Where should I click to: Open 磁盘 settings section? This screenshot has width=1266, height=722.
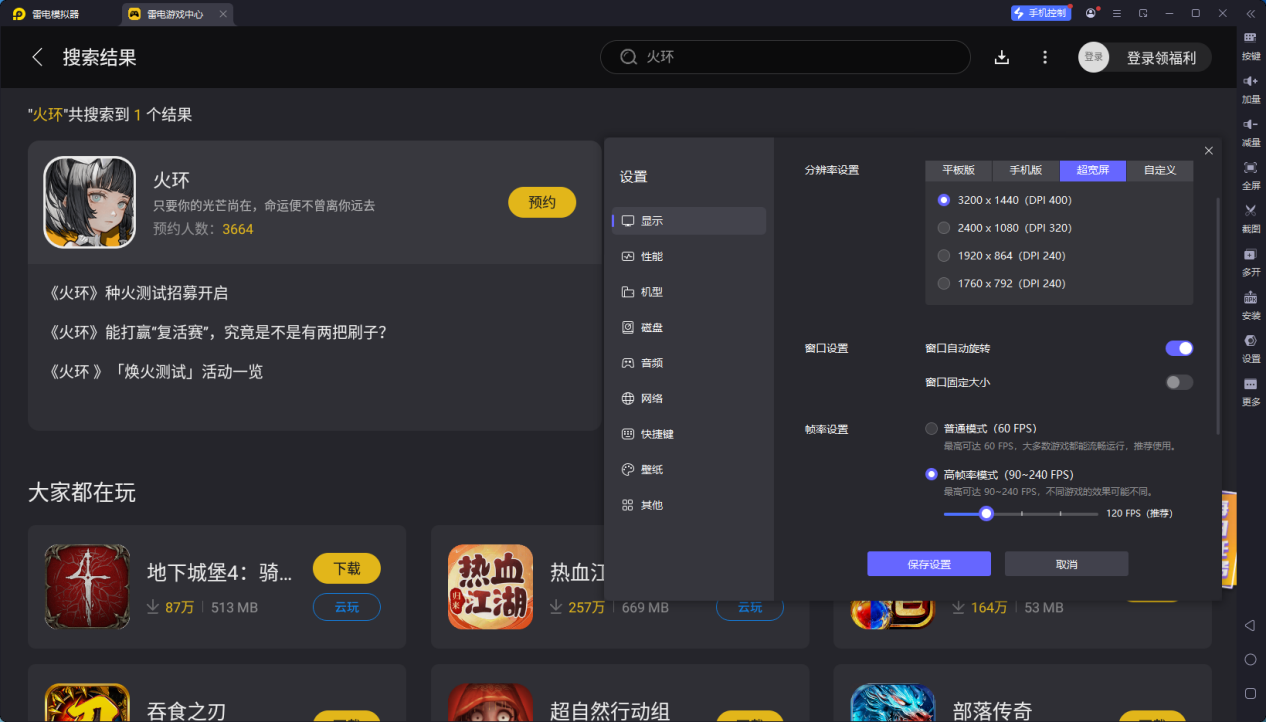(689, 328)
